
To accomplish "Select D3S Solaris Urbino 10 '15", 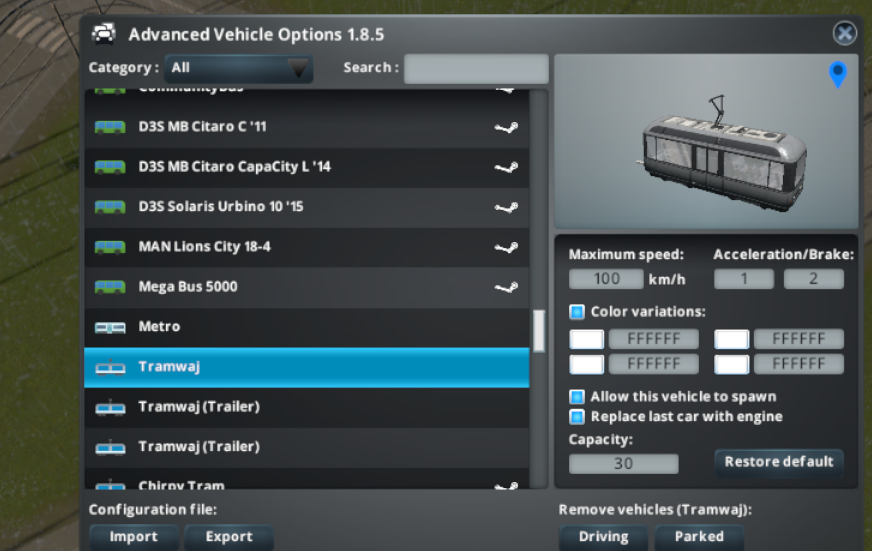I will [x=306, y=207].
